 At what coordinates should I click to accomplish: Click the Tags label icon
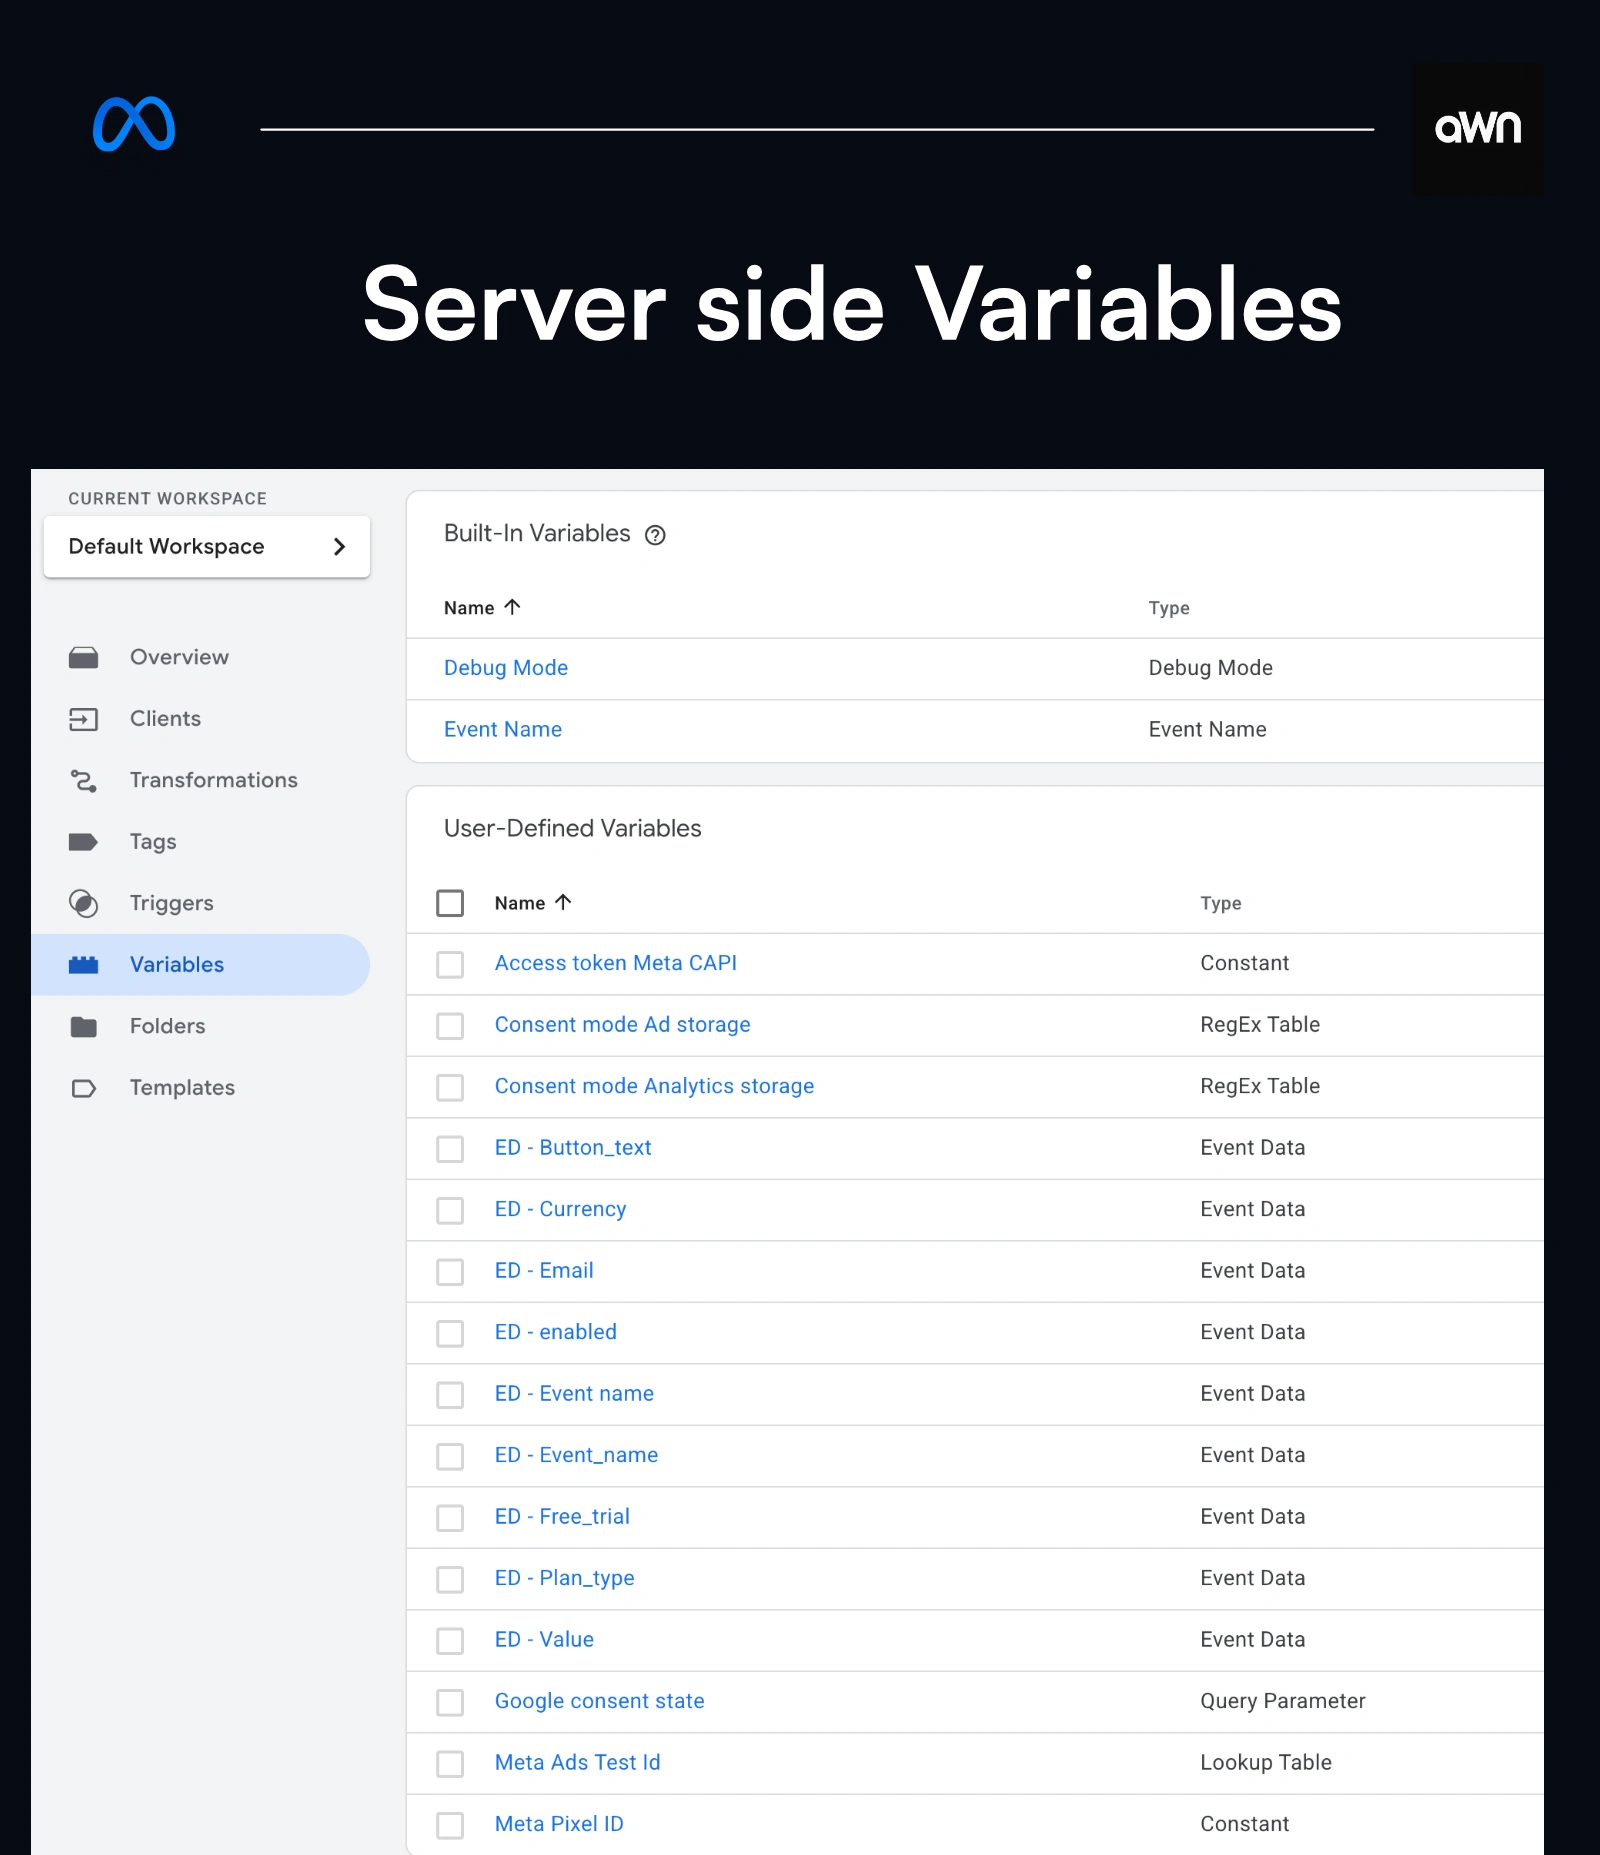84,842
